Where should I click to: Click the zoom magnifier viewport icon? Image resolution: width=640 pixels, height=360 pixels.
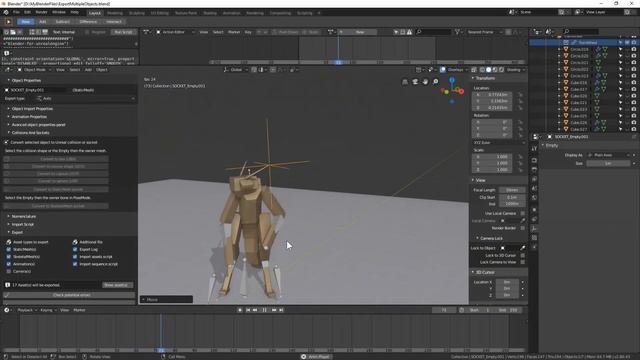(x=436, y=82)
